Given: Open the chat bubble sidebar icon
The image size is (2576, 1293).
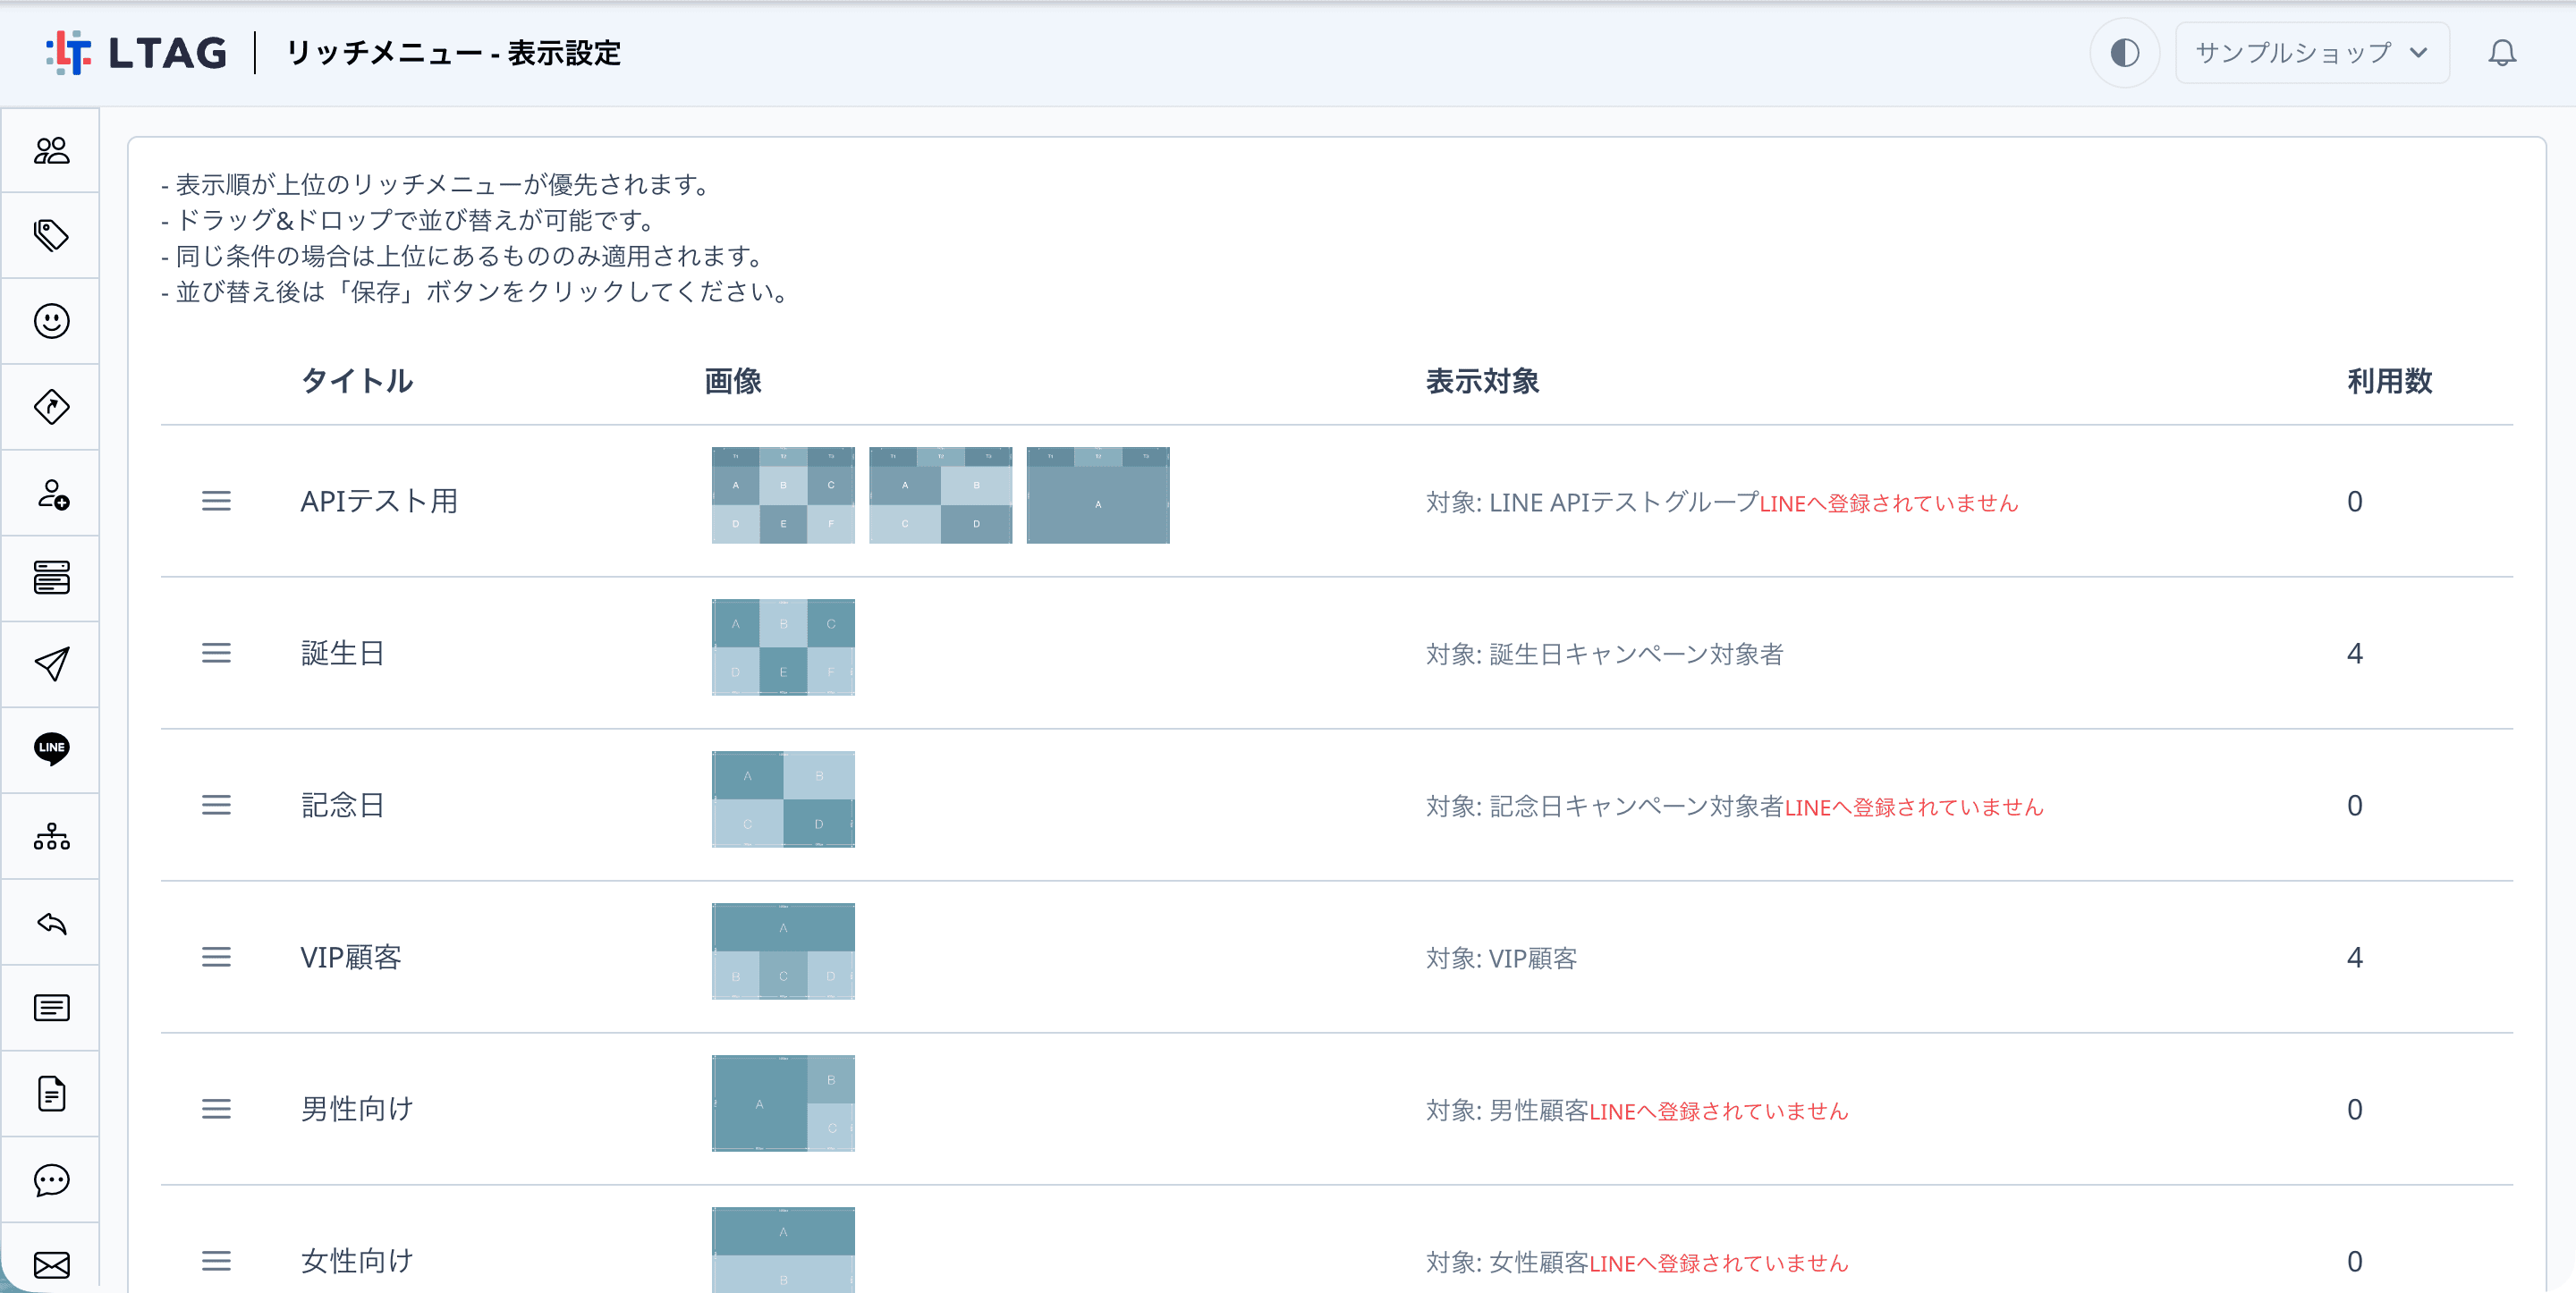Looking at the screenshot, I should pyautogui.click(x=51, y=1181).
